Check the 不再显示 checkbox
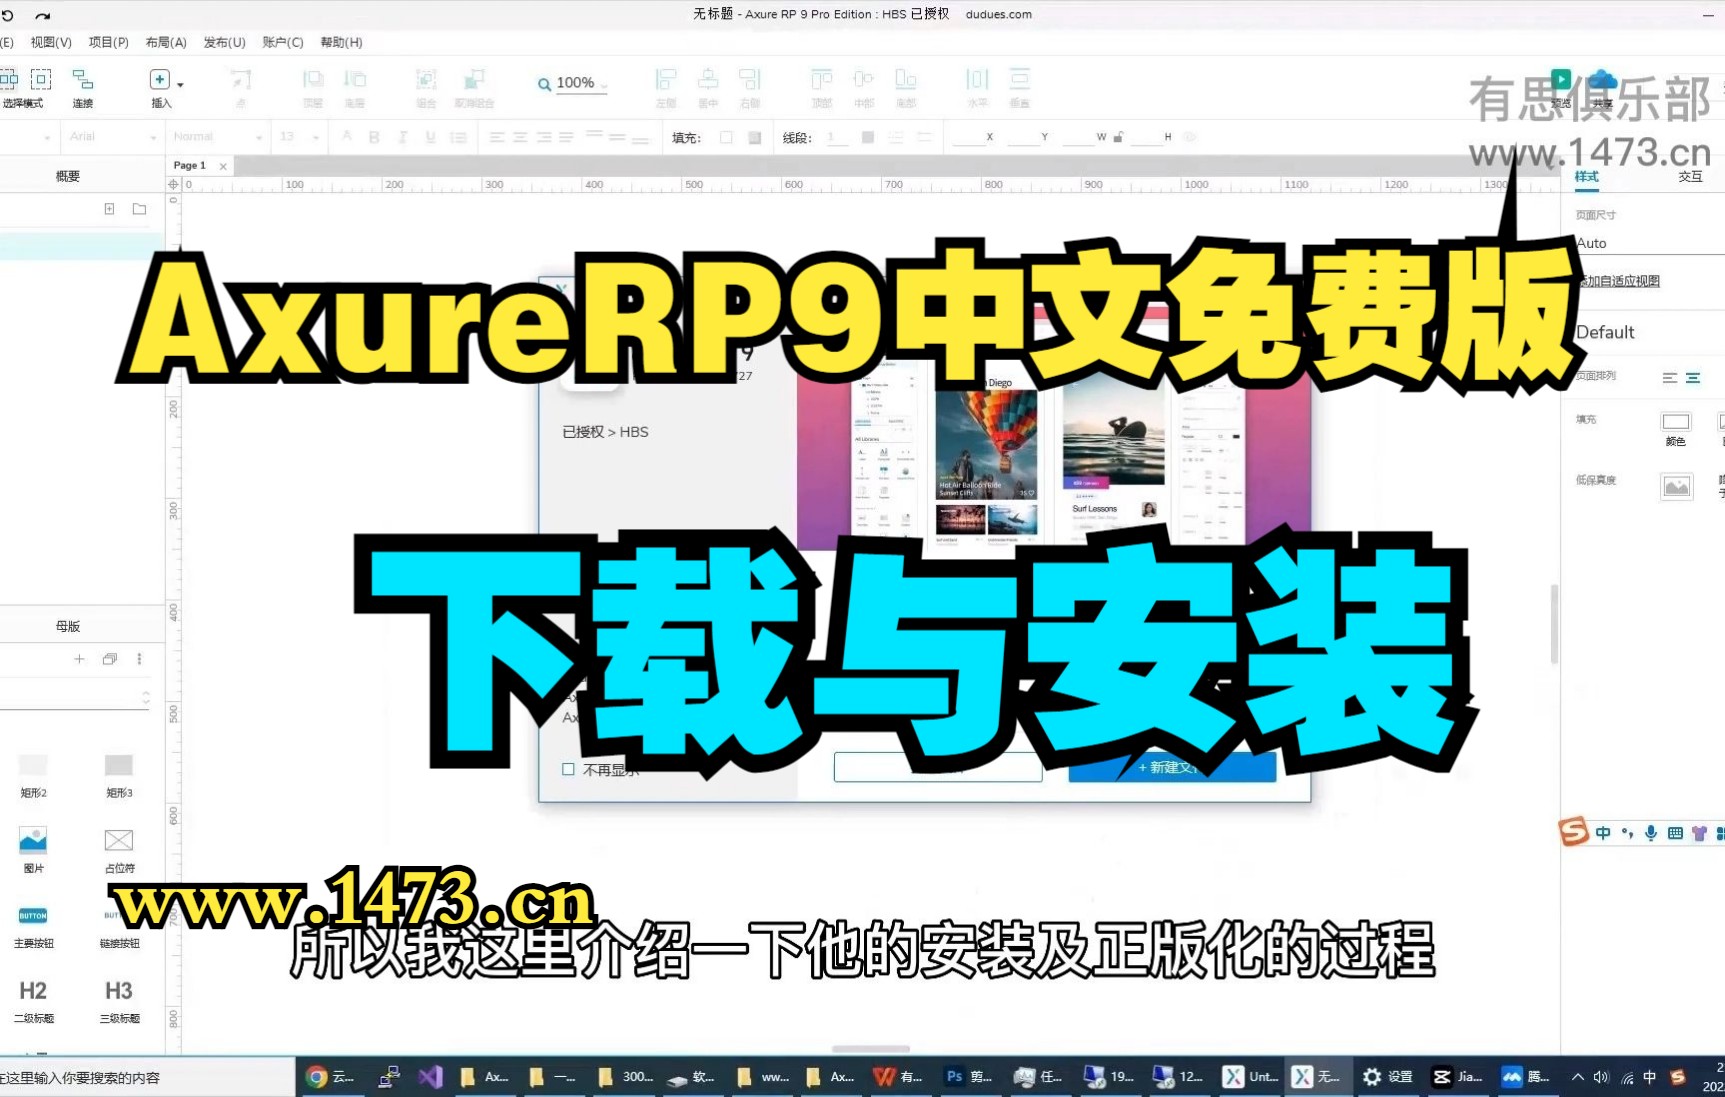The image size is (1725, 1097). pyautogui.click(x=568, y=769)
